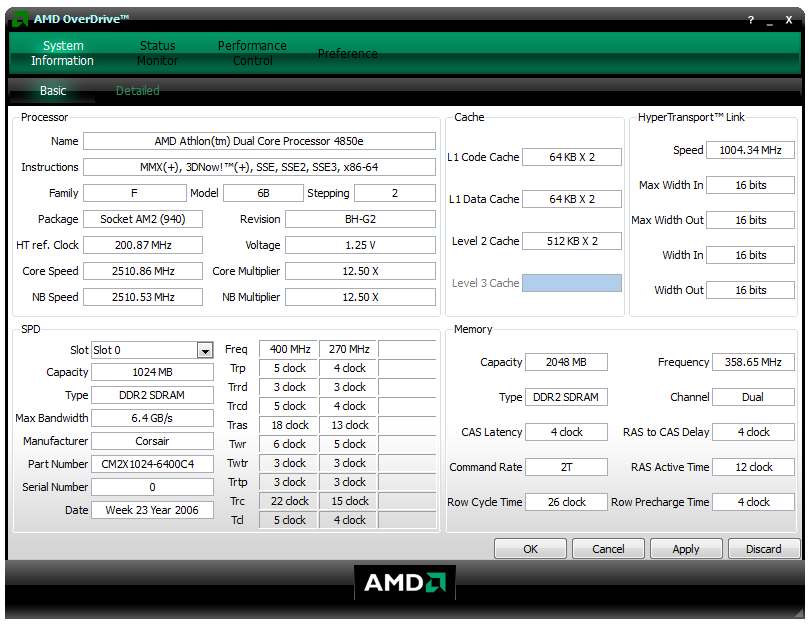
Task: Click the Row Cycle Time 26 clock value
Action: click(x=566, y=502)
